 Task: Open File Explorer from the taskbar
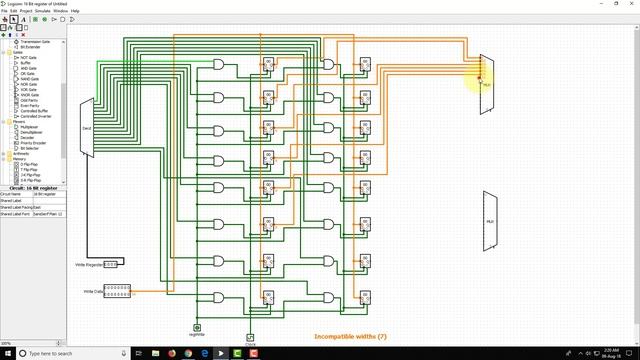(156, 353)
